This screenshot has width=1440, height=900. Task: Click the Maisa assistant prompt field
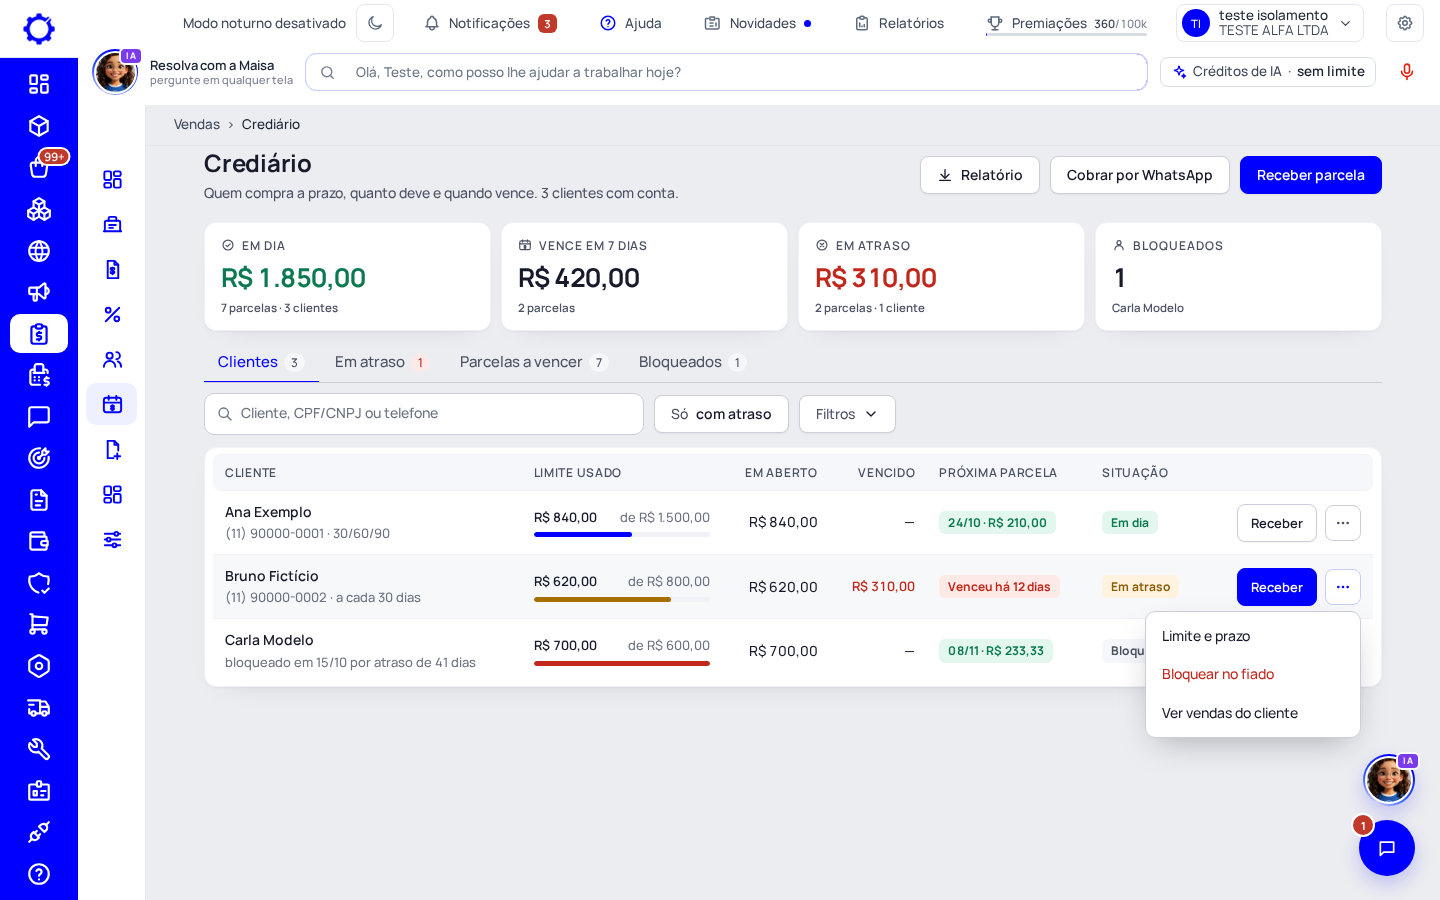tap(726, 72)
